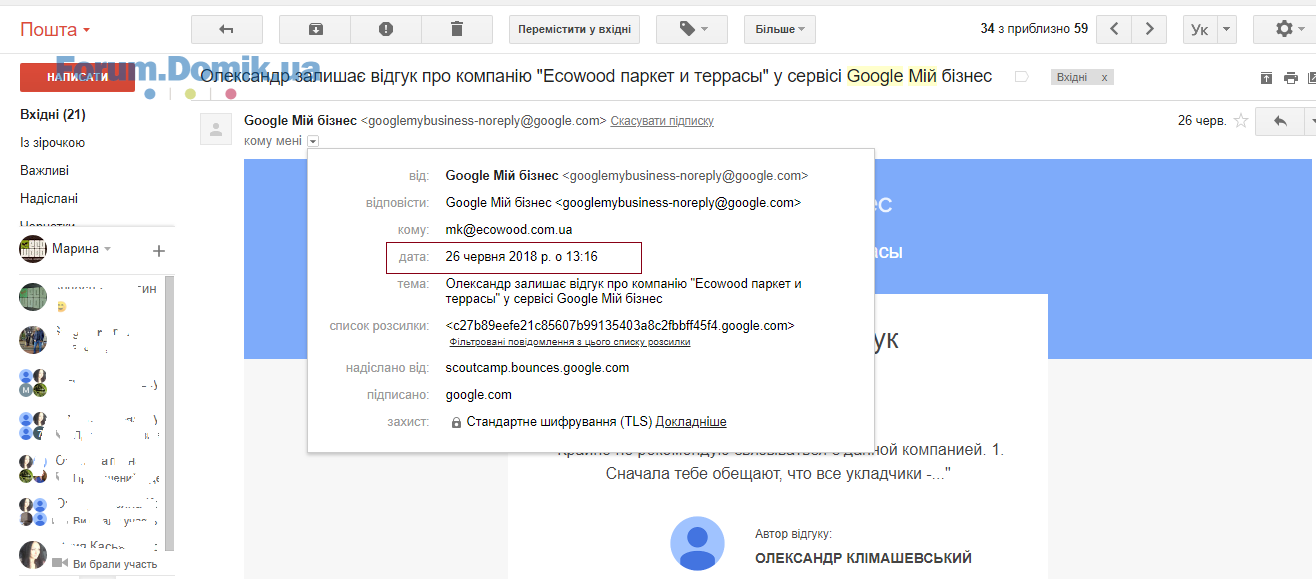This screenshot has height=579, width=1316.
Task: Start new Hangouts chat with plus icon
Action: point(158,250)
